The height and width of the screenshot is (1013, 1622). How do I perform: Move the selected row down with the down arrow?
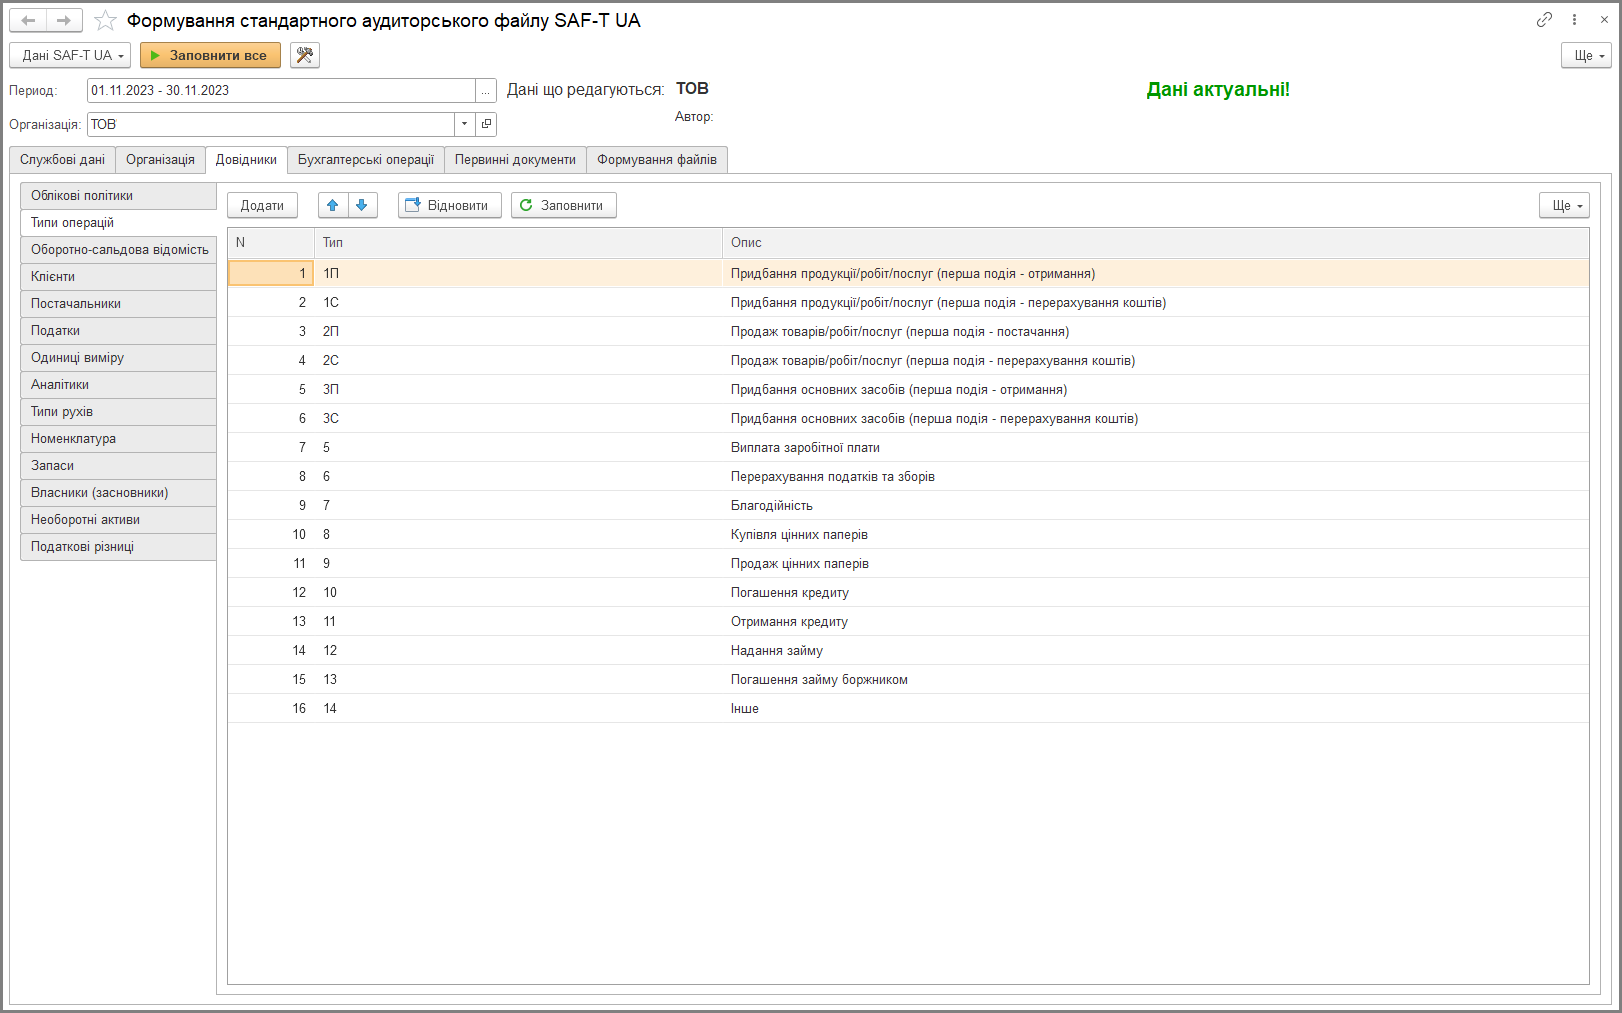(x=362, y=205)
